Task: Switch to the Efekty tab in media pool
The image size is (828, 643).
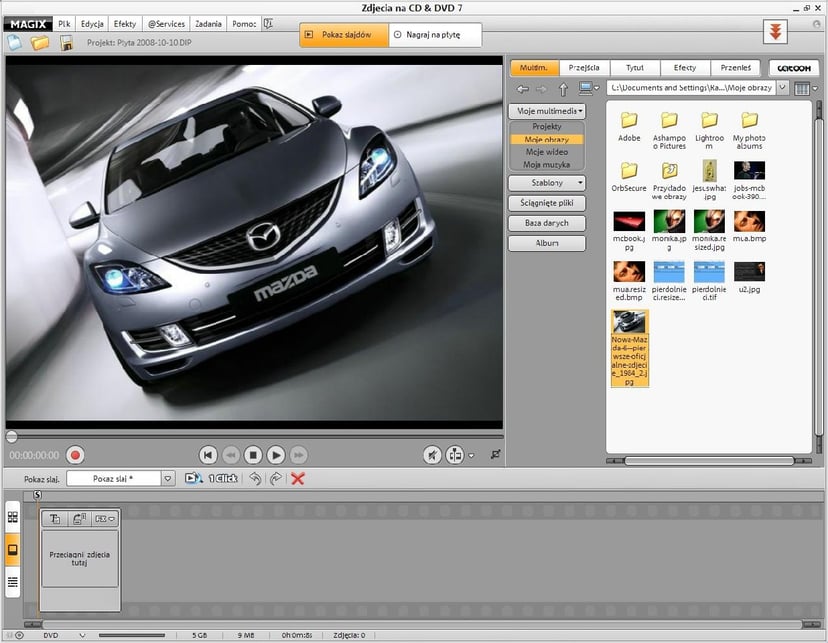Action: tap(685, 68)
